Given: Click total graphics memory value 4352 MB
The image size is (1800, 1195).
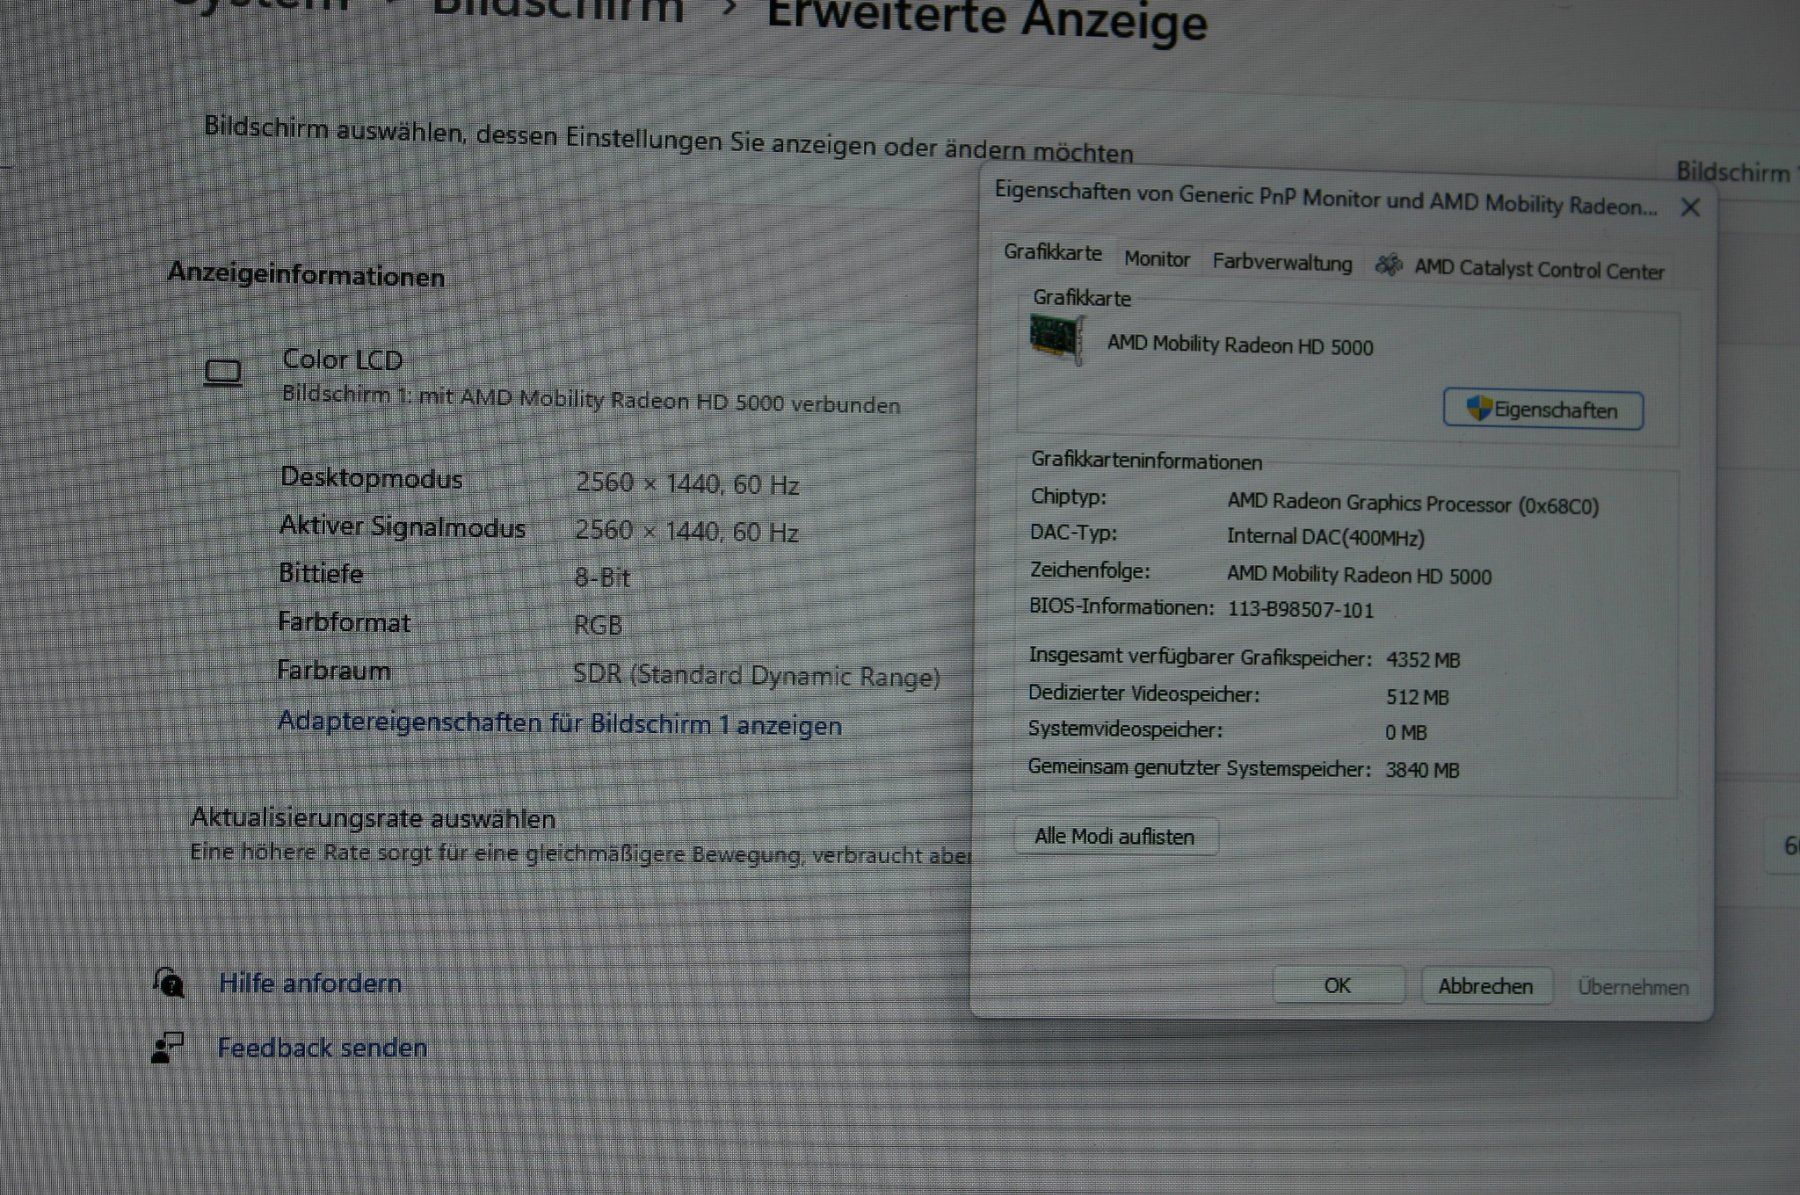Looking at the screenshot, I should click(x=1423, y=660).
